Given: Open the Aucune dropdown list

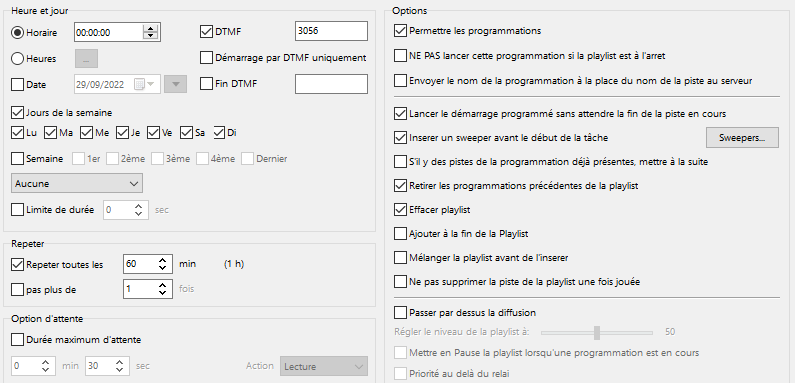Looking at the screenshot, I should (77, 184).
